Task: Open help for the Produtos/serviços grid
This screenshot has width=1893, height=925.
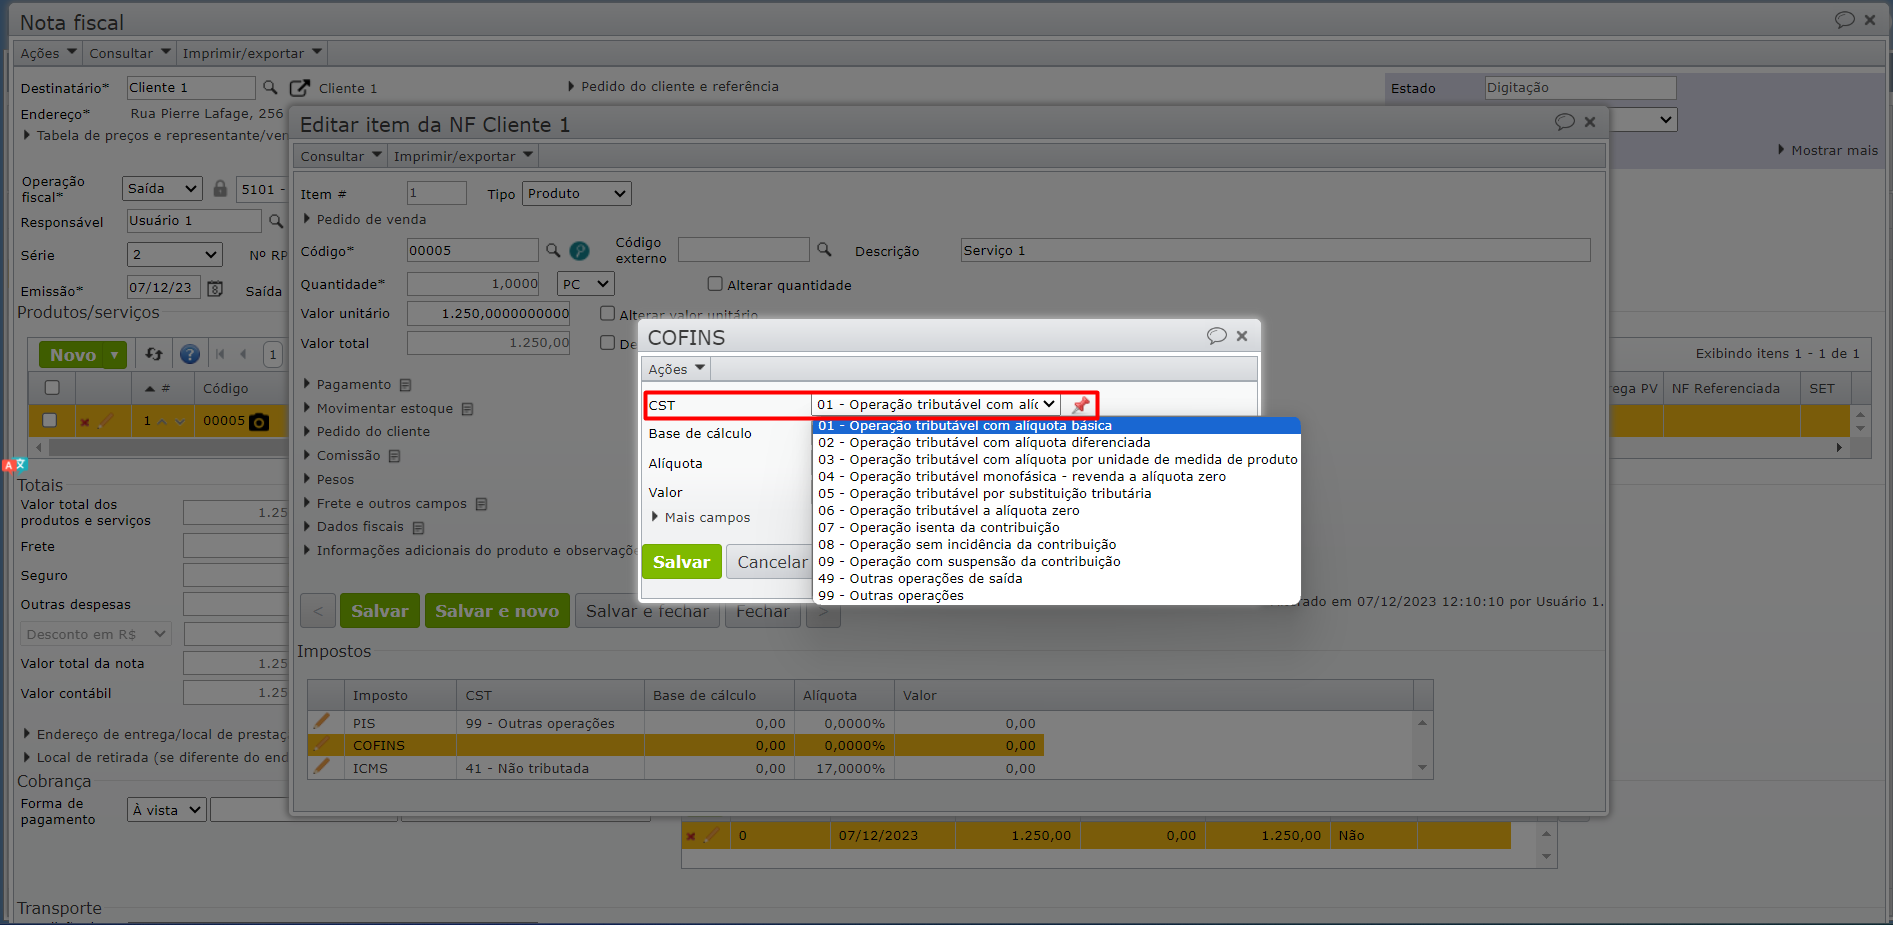Action: [190, 354]
